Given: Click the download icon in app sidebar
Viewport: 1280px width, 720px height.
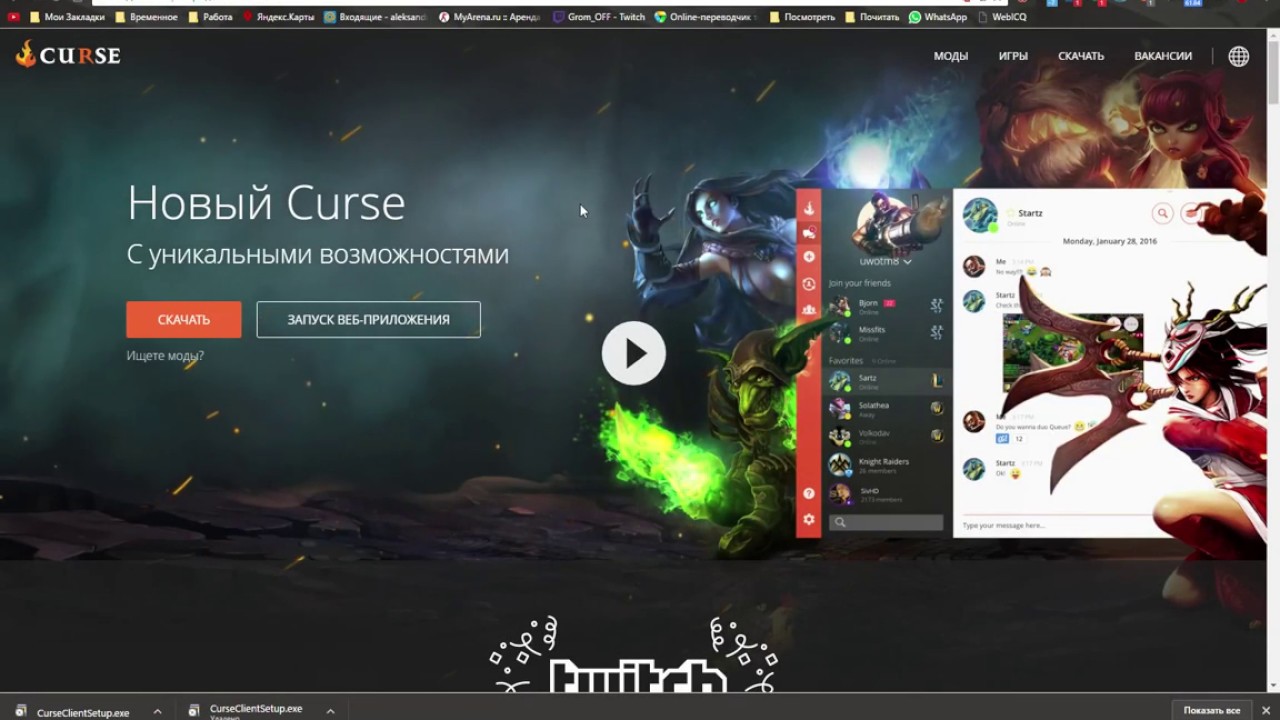Looking at the screenshot, I should tap(809, 209).
